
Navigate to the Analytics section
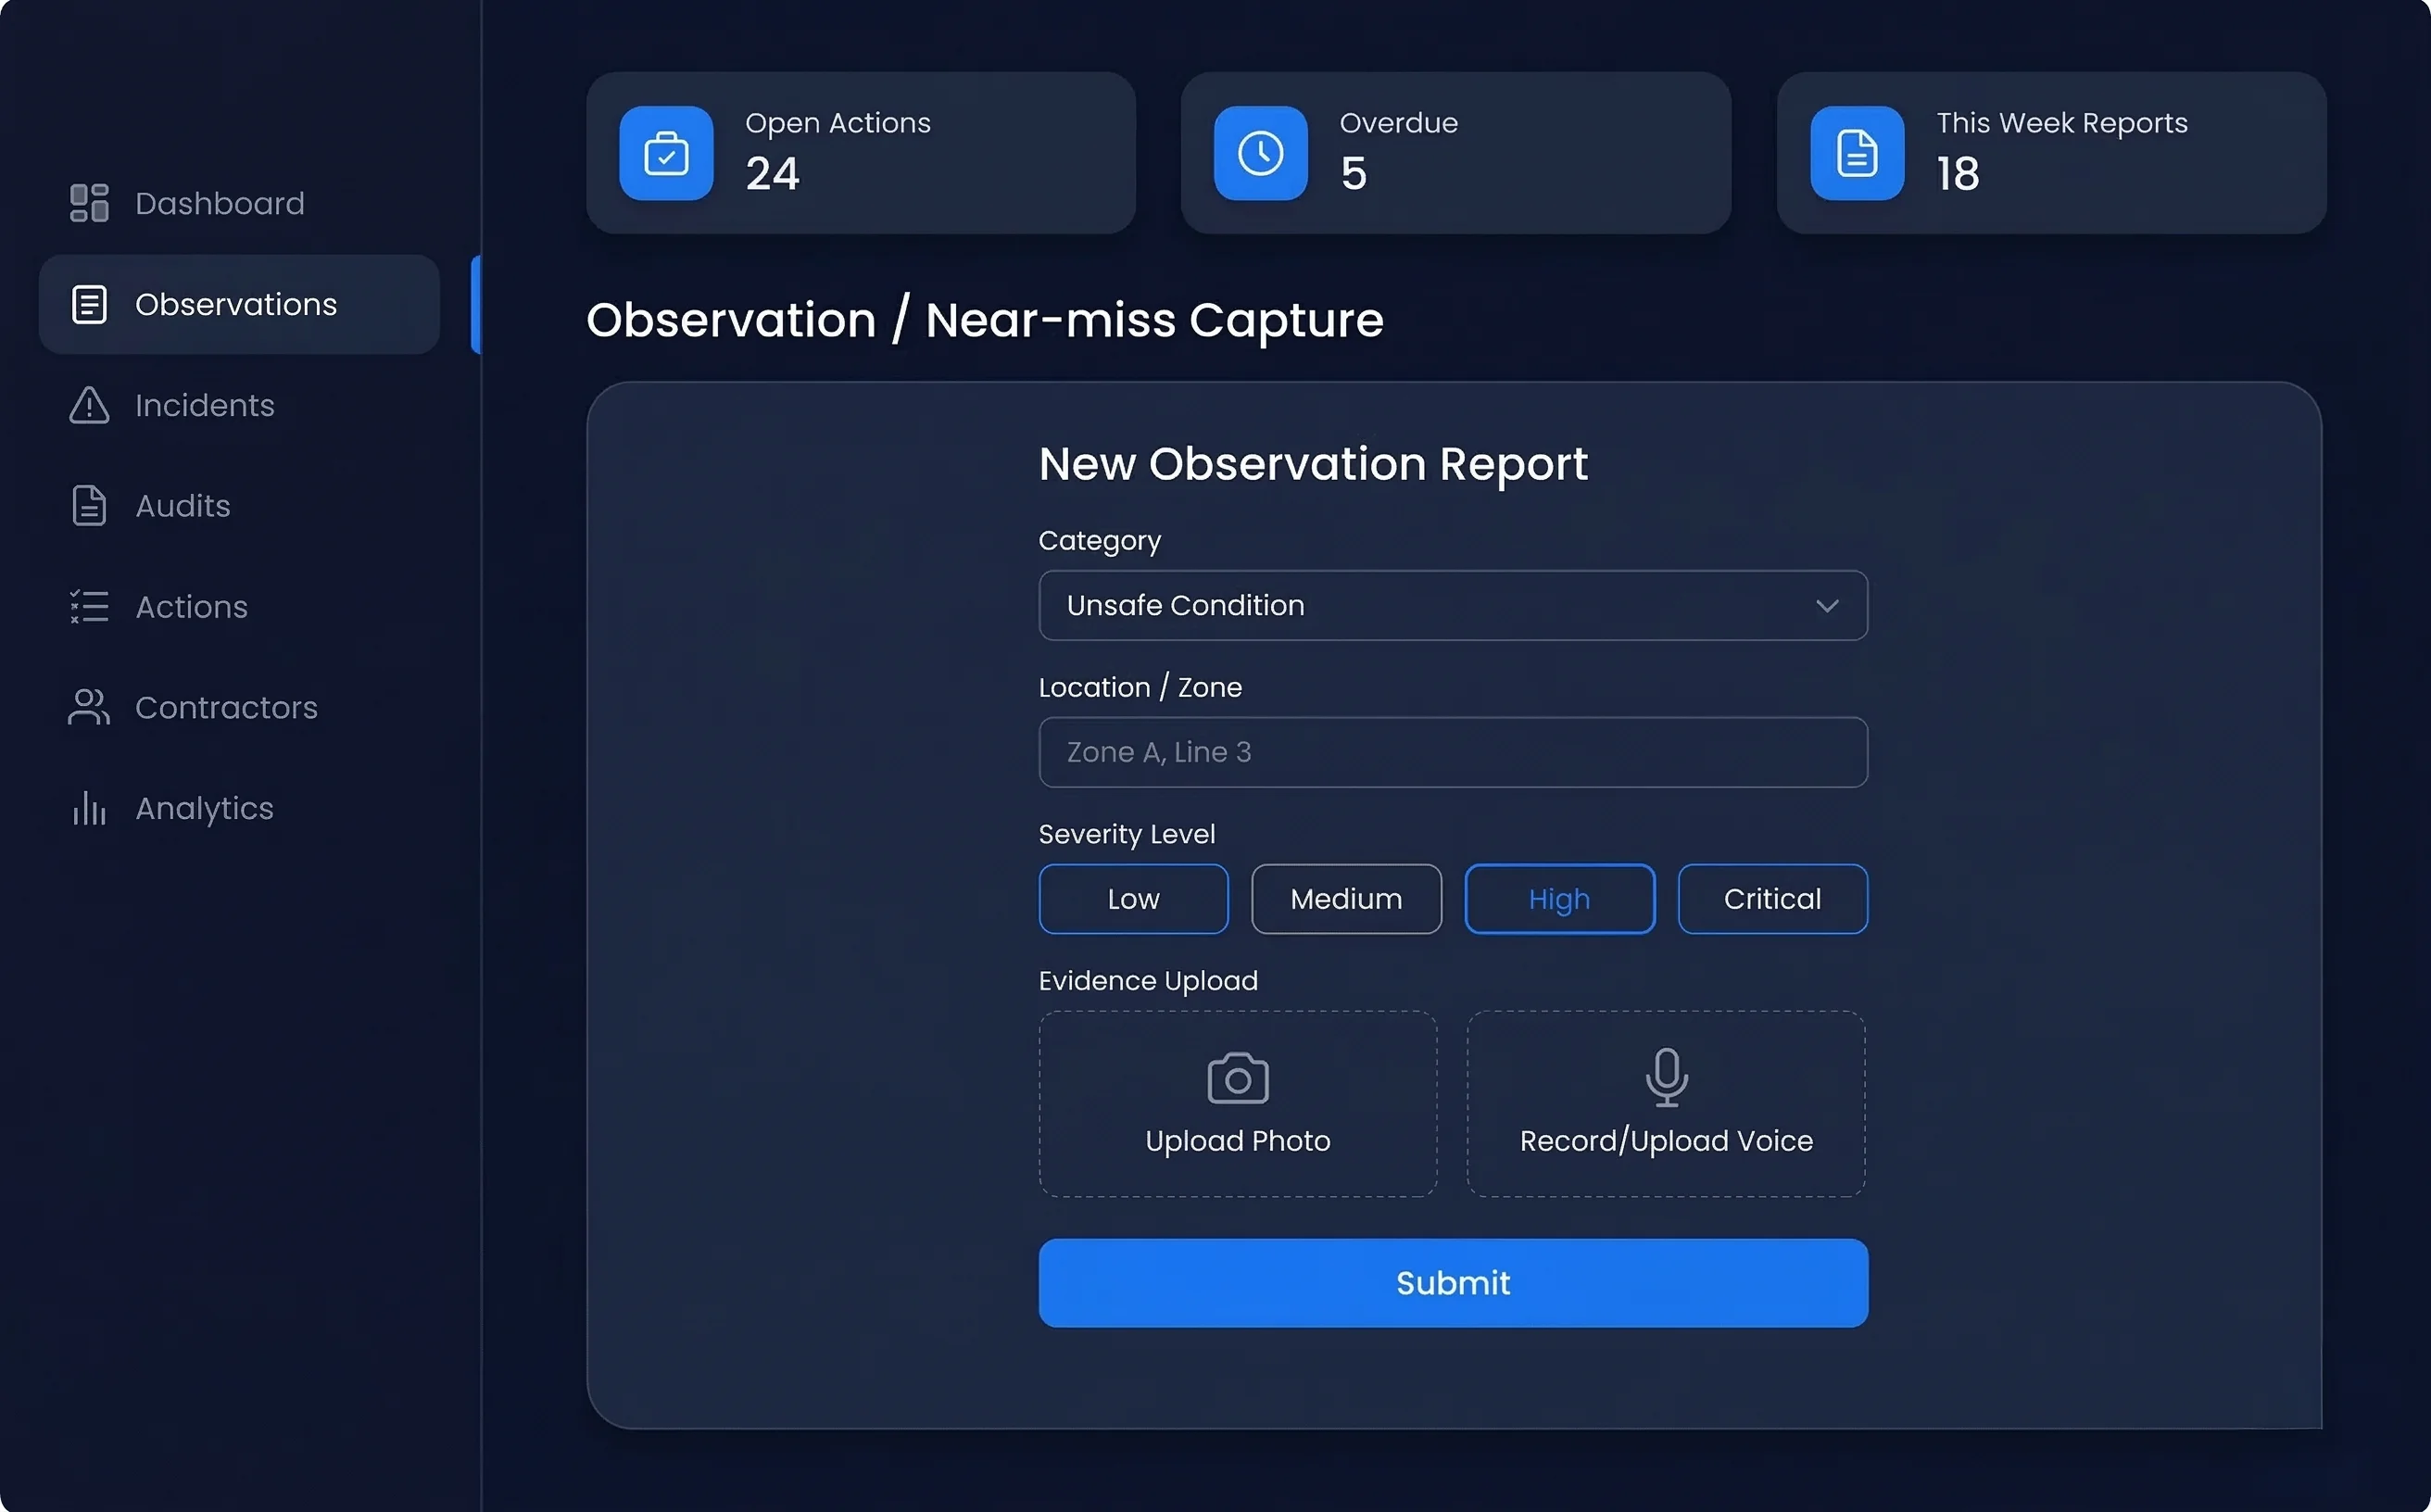204,808
